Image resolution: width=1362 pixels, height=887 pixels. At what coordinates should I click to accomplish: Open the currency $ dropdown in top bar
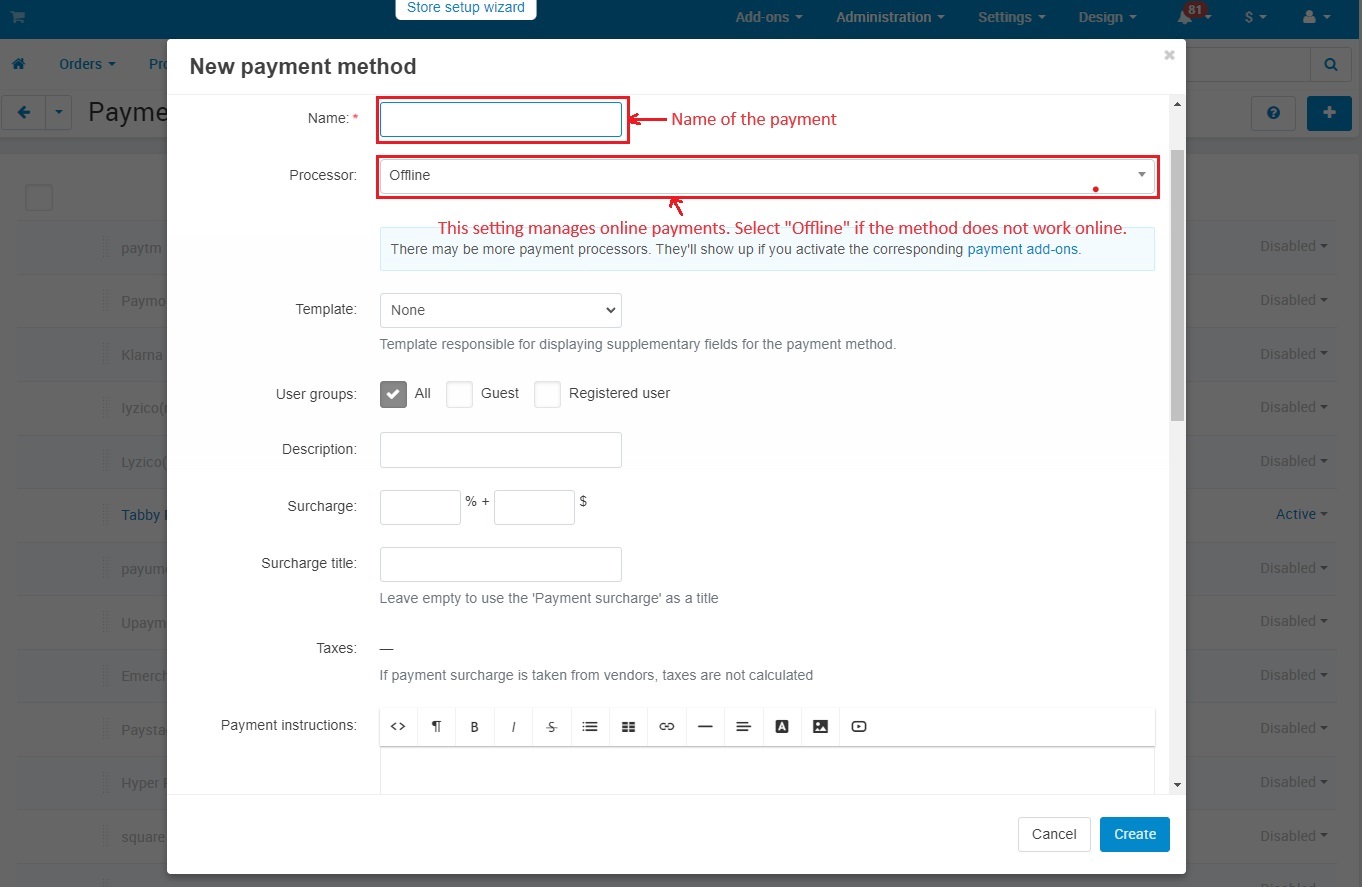coord(1256,17)
